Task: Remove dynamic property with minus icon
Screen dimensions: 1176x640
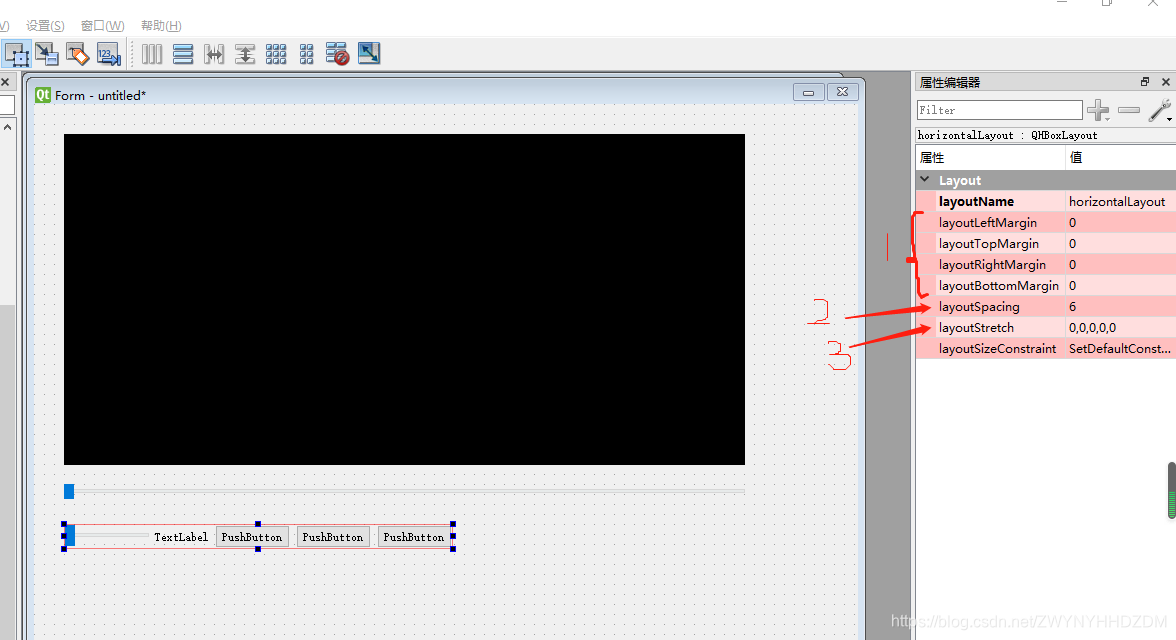Action: pyautogui.click(x=1129, y=110)
